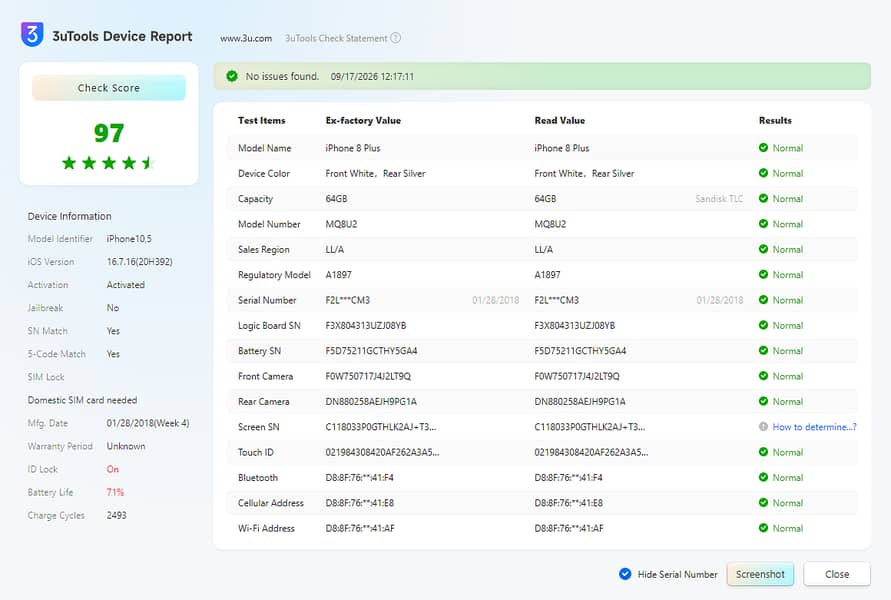Click ex-factory Front Camera value F0W750717J4J2LT9Q
The width and height of the screenshot is (891, 600).
pos(368,376)
